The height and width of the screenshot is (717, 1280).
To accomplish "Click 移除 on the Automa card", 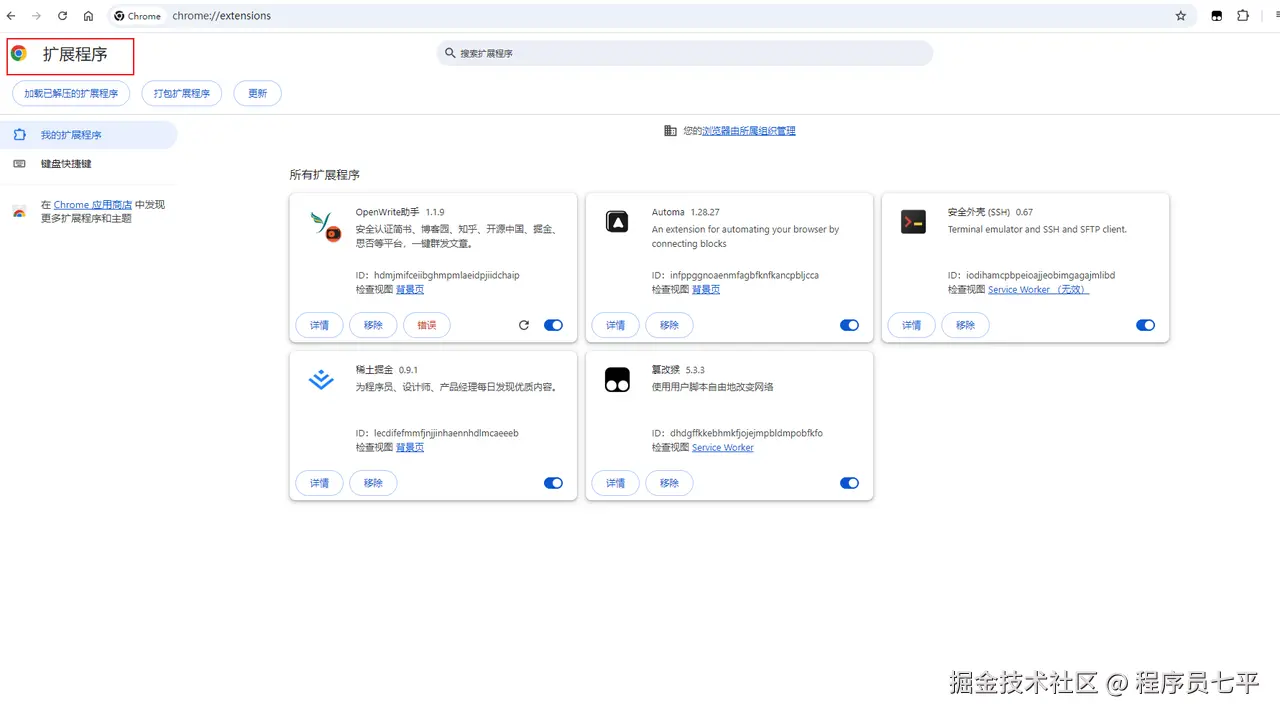I will coord(670,325).
